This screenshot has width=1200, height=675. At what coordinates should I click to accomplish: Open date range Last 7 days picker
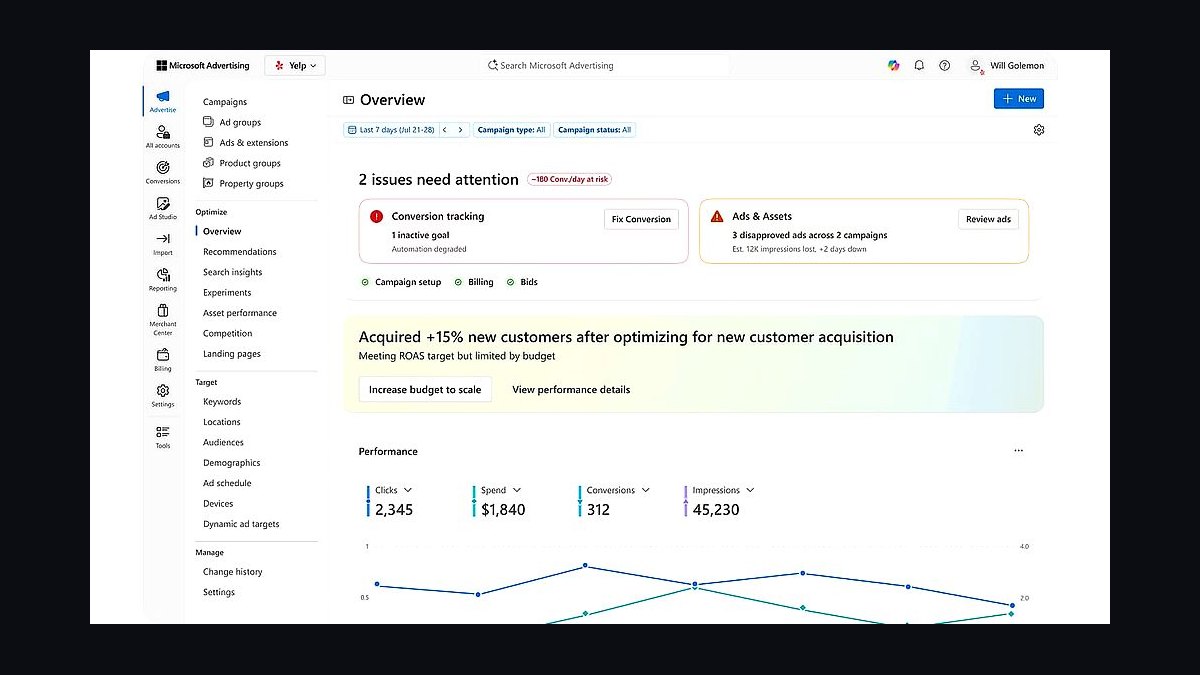(x=390, y=130)
